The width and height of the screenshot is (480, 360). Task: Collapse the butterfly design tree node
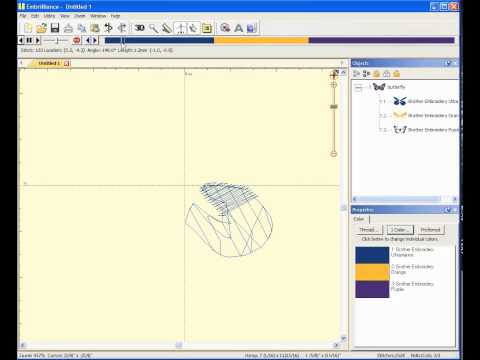point(358,88)
